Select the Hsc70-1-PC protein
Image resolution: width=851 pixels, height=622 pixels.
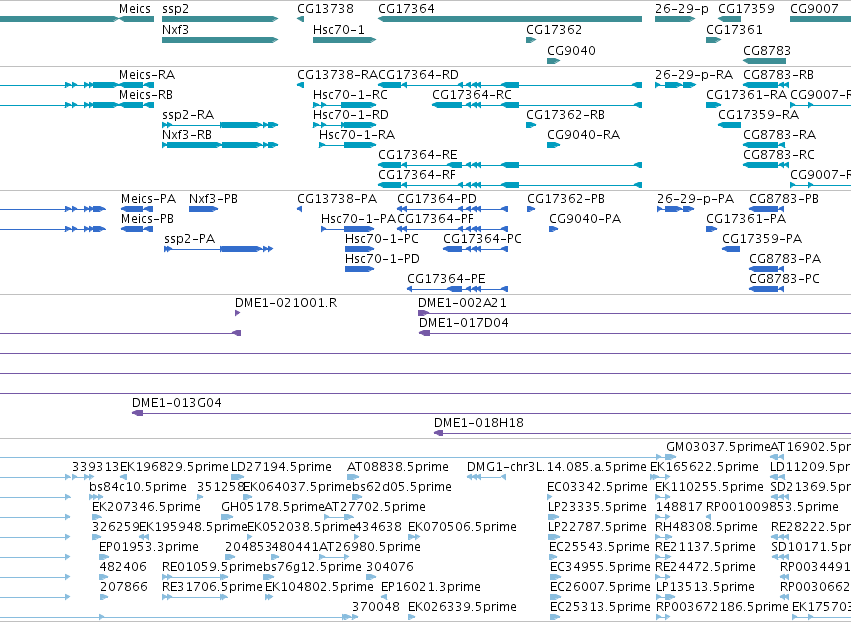(x=359, y=249)
